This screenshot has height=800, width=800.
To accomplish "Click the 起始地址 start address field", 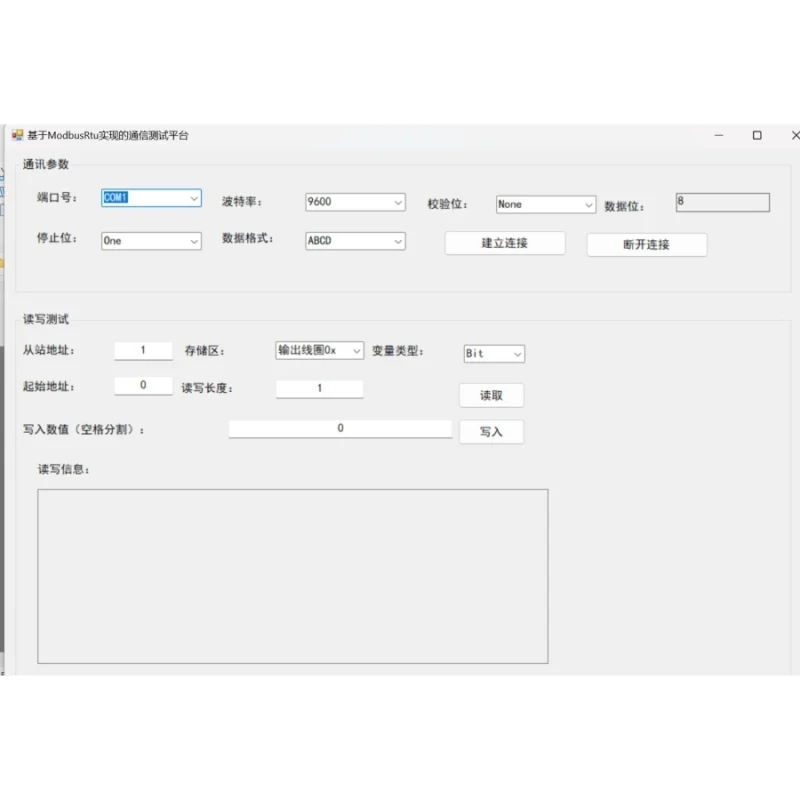I will point(143,385).
